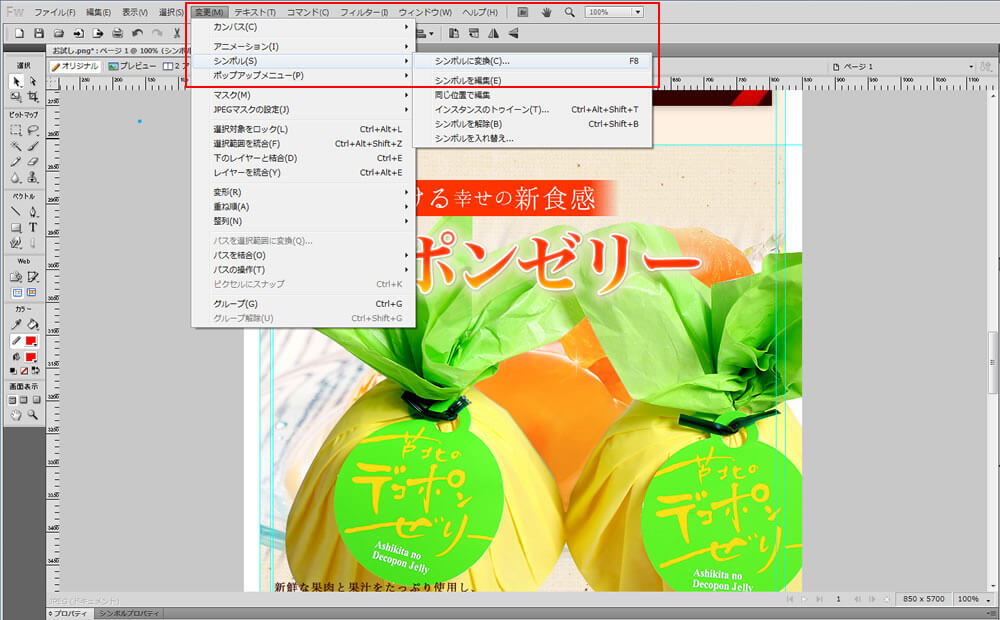
Task: Select the Crop tool
Action: coord(32,97)
